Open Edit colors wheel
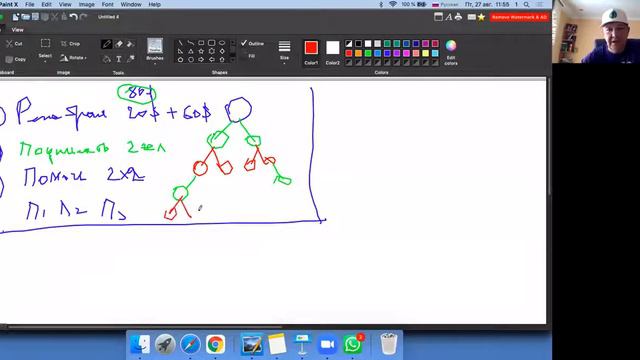This screenshot has width=640, height=360. tap(451, 46)
